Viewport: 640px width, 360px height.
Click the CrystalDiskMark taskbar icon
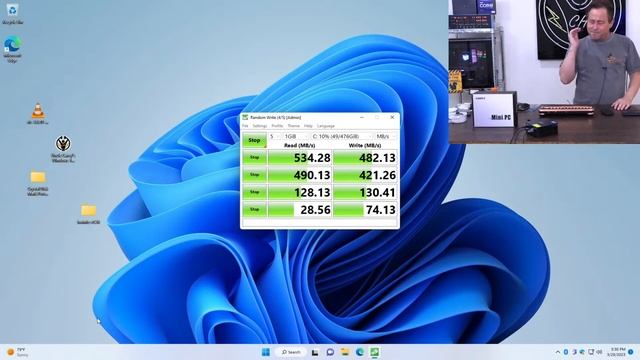375,352
